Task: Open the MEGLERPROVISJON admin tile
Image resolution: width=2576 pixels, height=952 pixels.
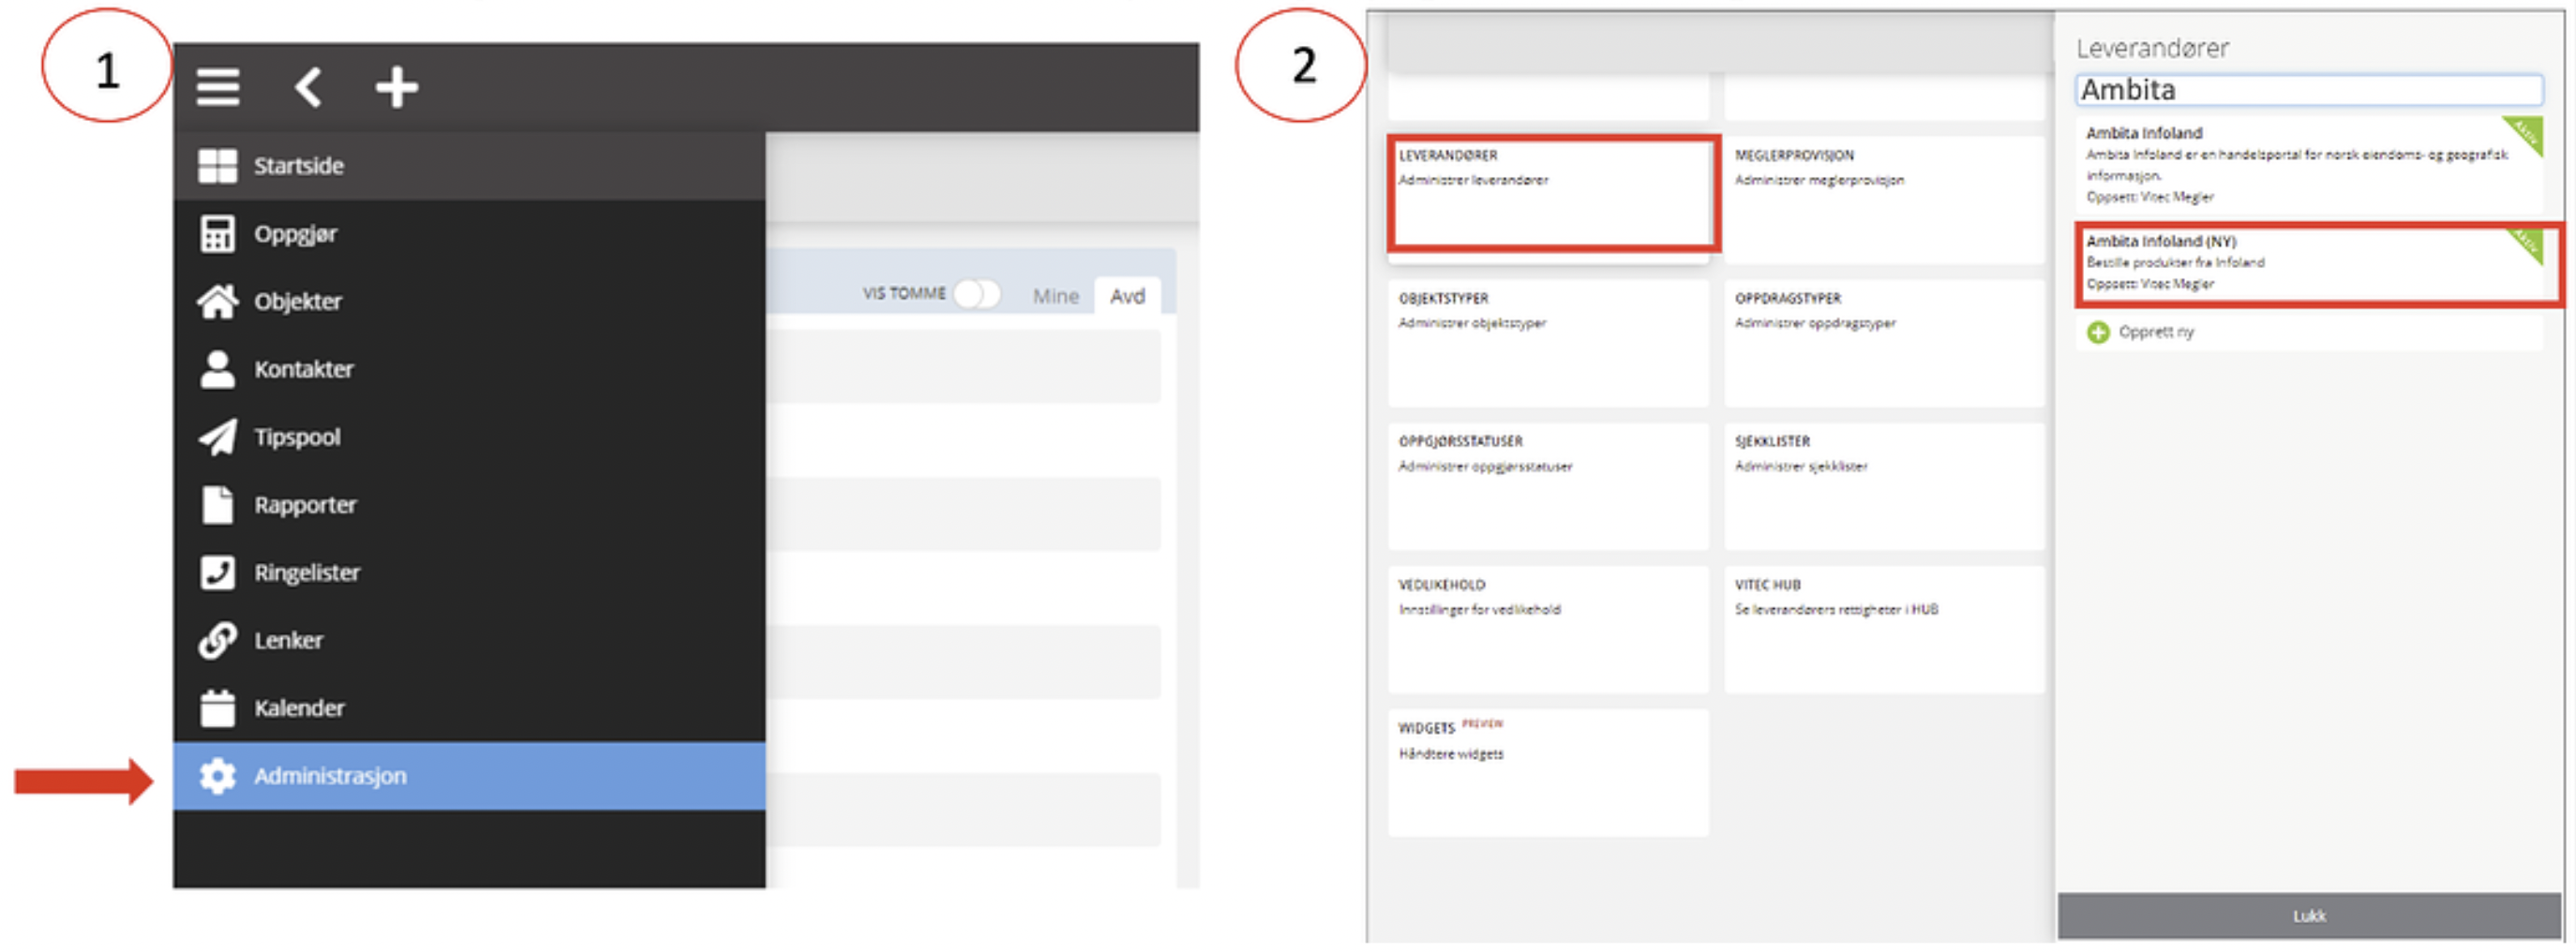Action: point(1884,200)
